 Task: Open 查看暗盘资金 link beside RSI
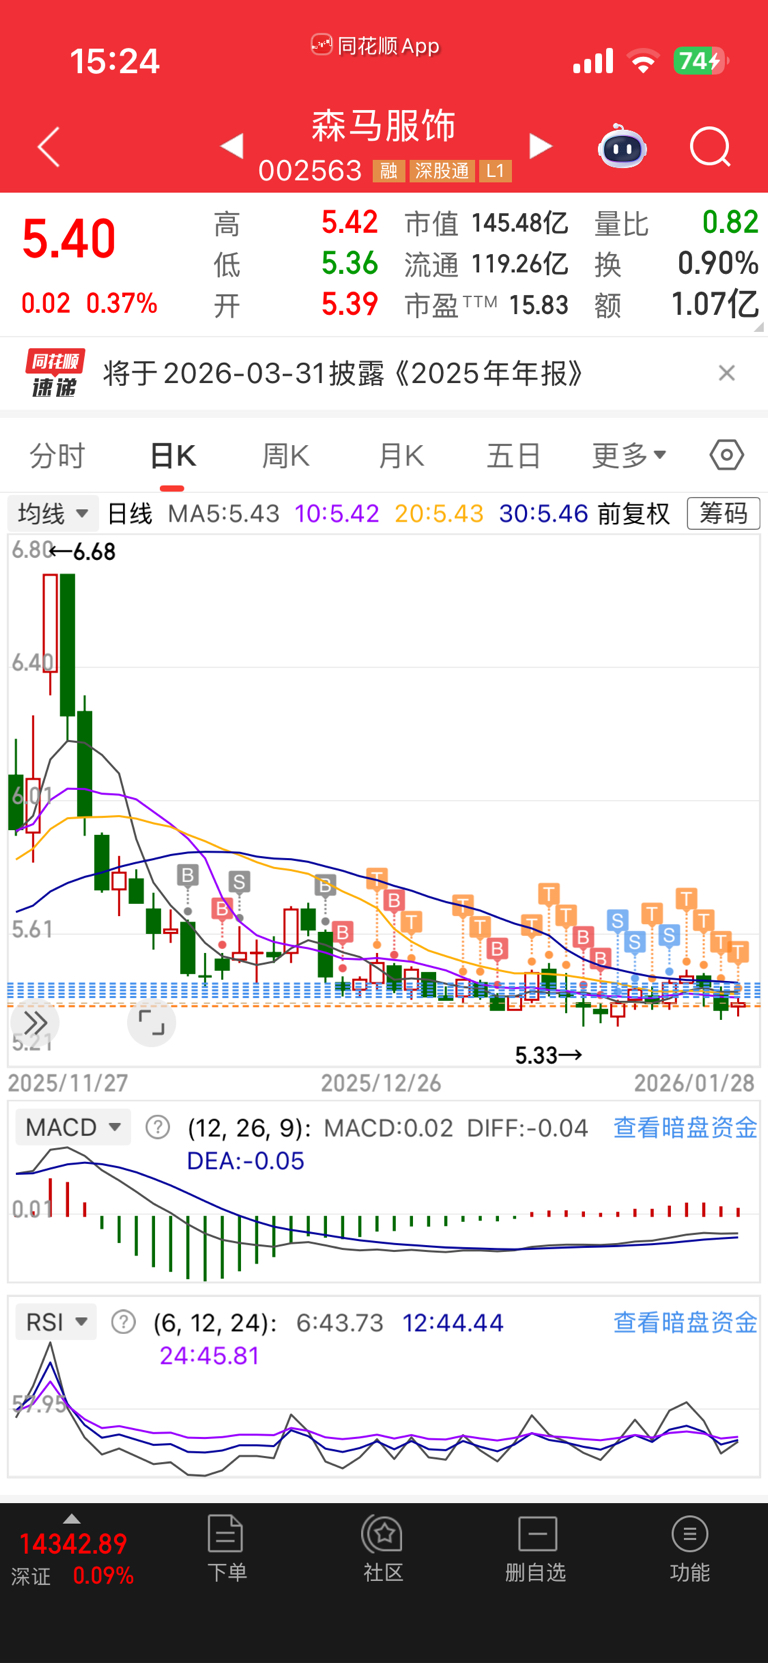685,1322
